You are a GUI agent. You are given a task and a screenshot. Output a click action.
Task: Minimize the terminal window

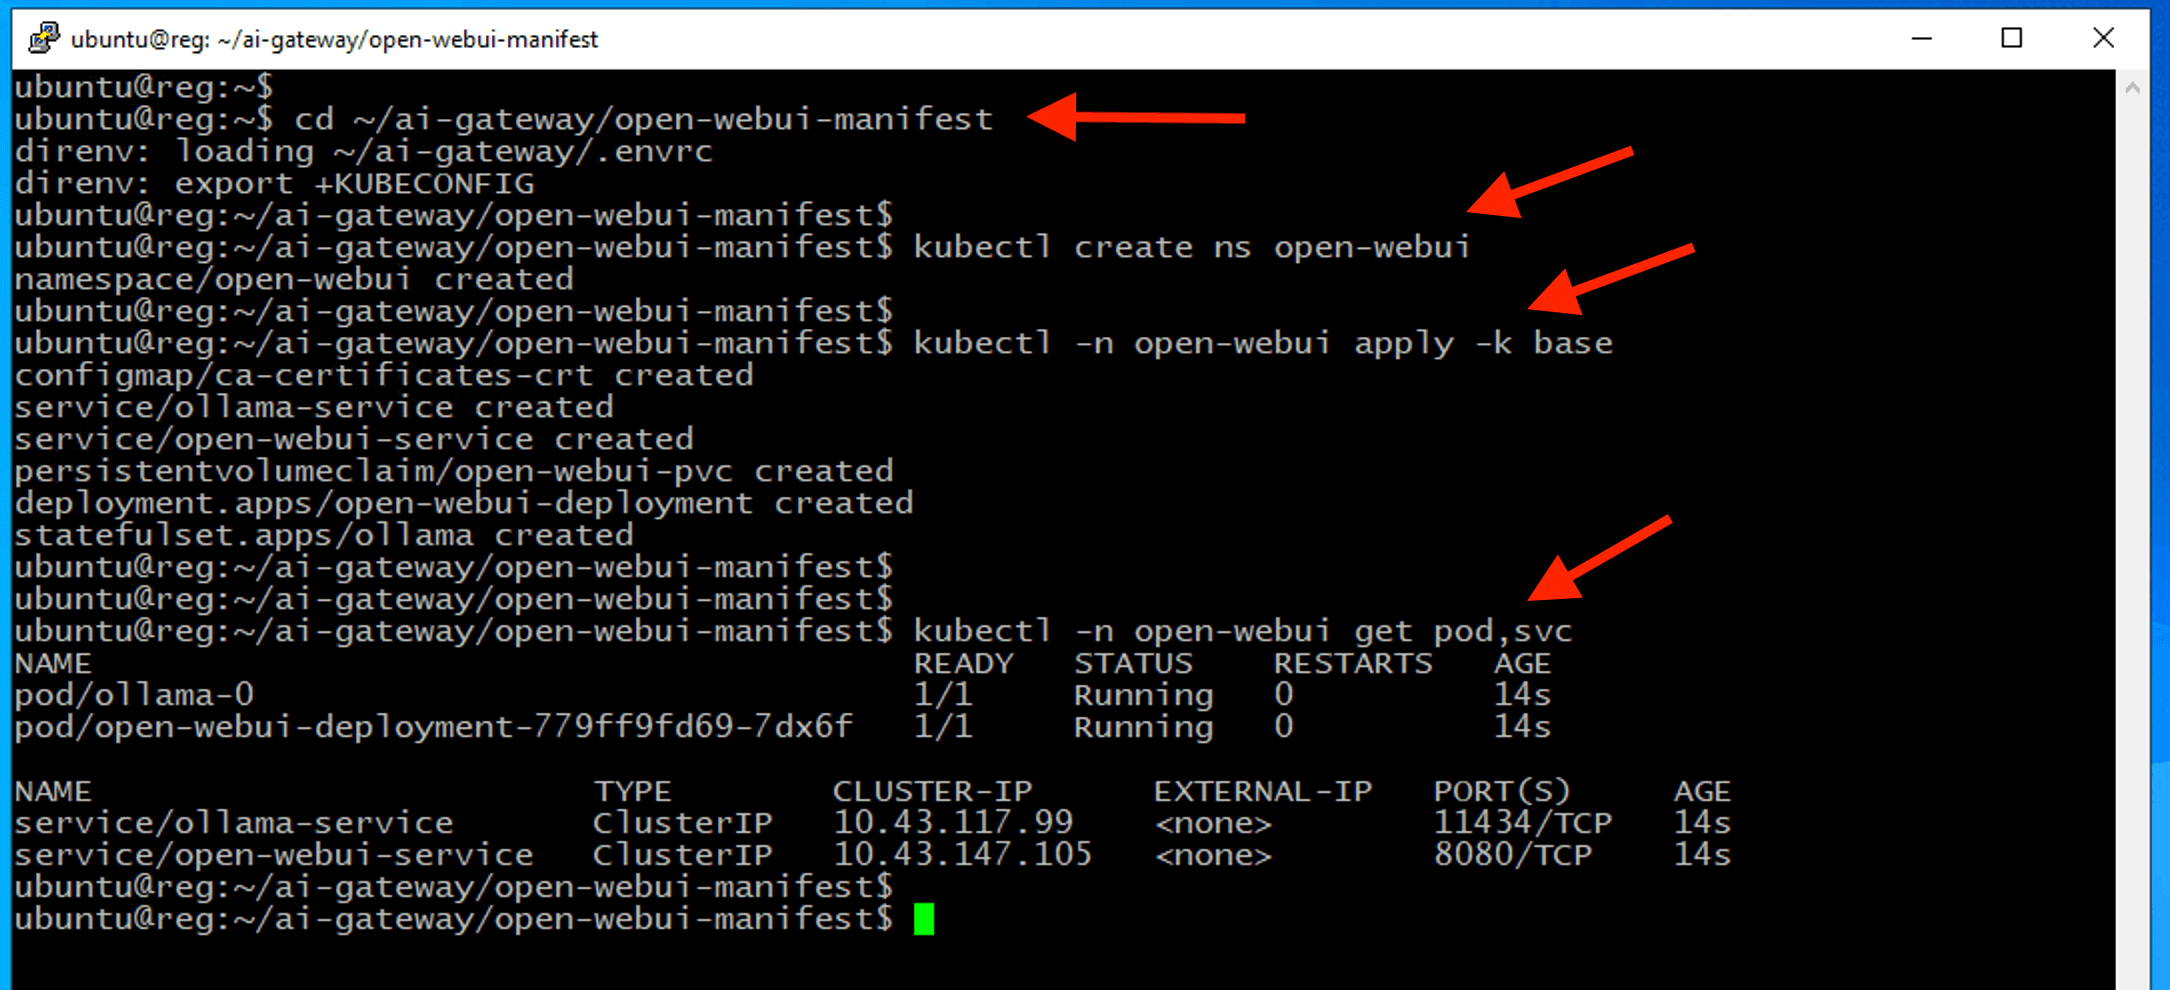coord(1921,38)
